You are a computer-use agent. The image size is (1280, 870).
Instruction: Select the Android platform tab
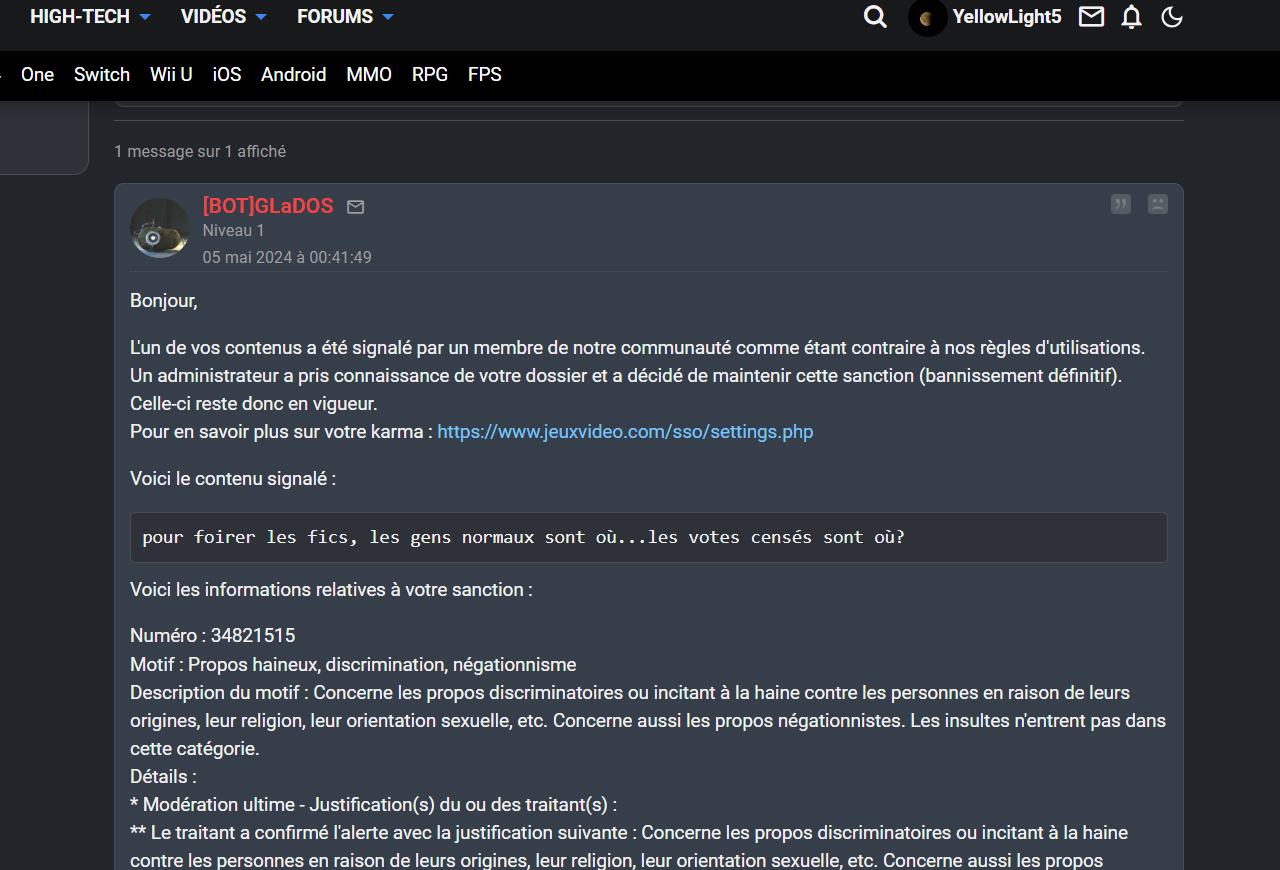[294, 75]
